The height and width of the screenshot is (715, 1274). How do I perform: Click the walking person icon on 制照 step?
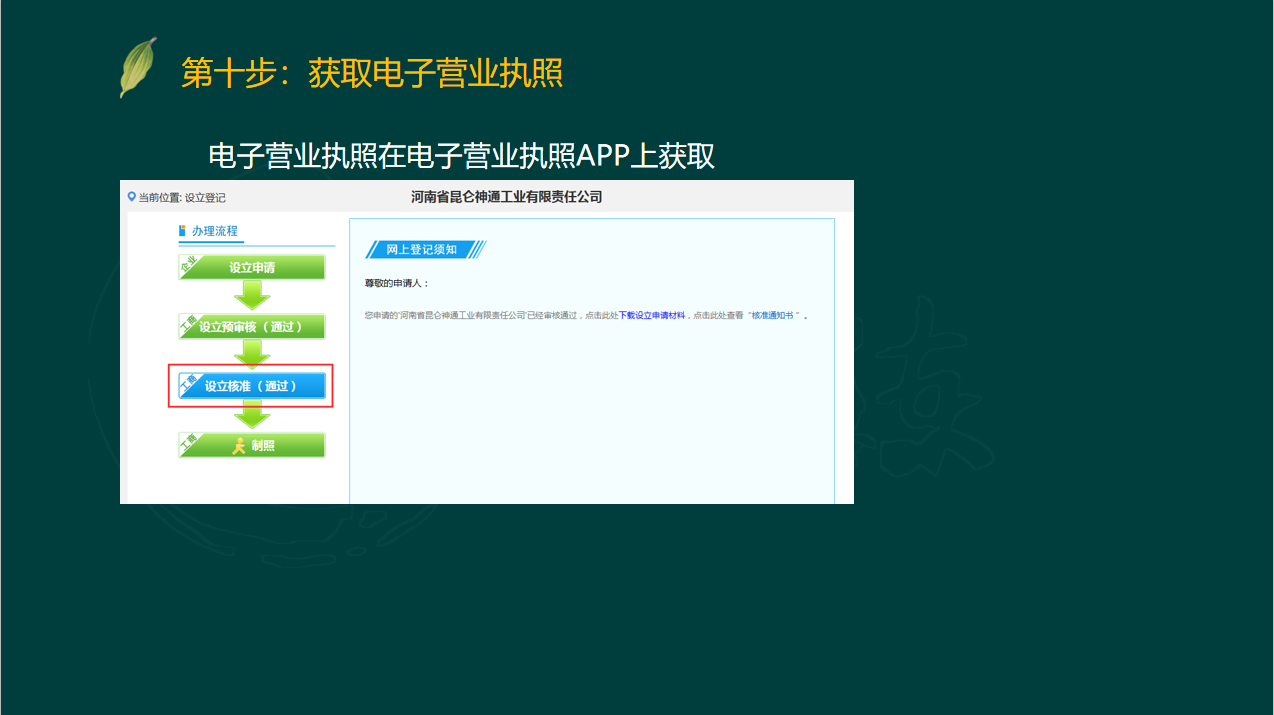239,445
